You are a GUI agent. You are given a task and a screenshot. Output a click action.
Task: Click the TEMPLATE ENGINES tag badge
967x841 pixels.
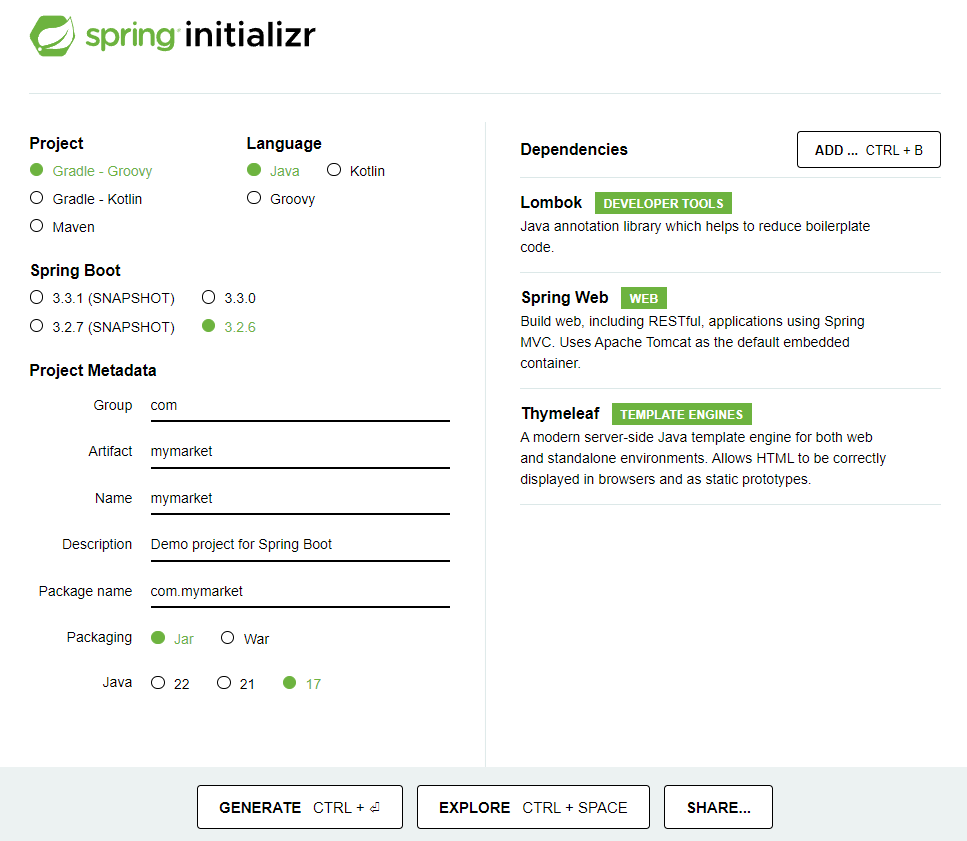click(x=681, y=414)
